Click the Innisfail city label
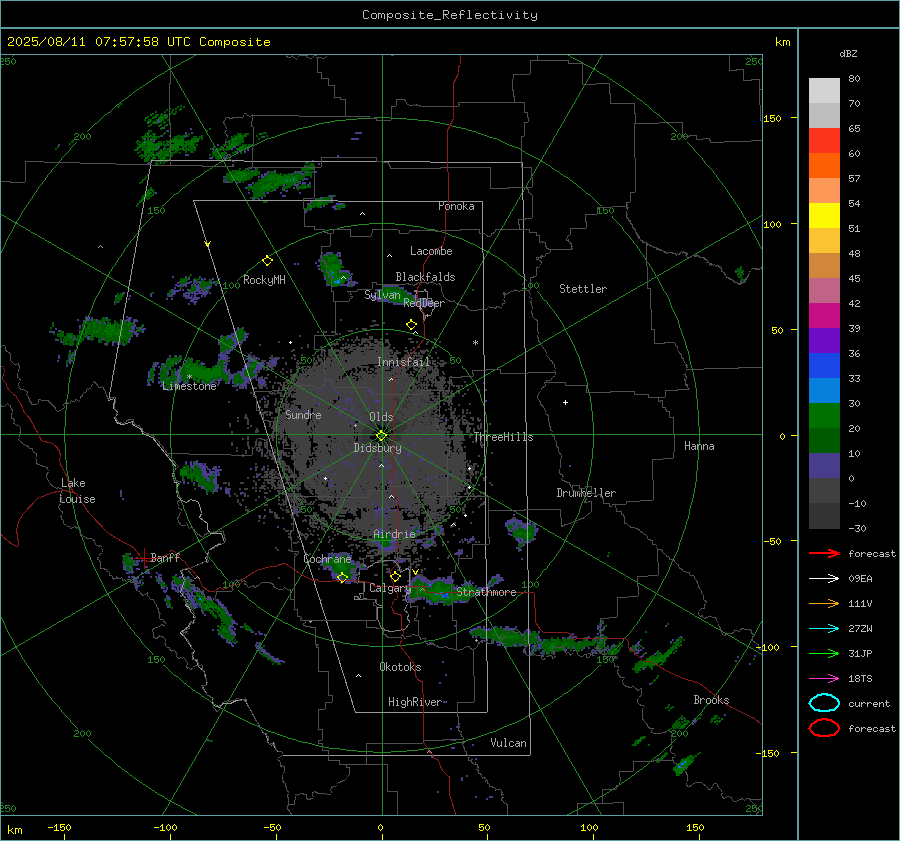Viewport: 900px width, 841px height. coord(403,362)
